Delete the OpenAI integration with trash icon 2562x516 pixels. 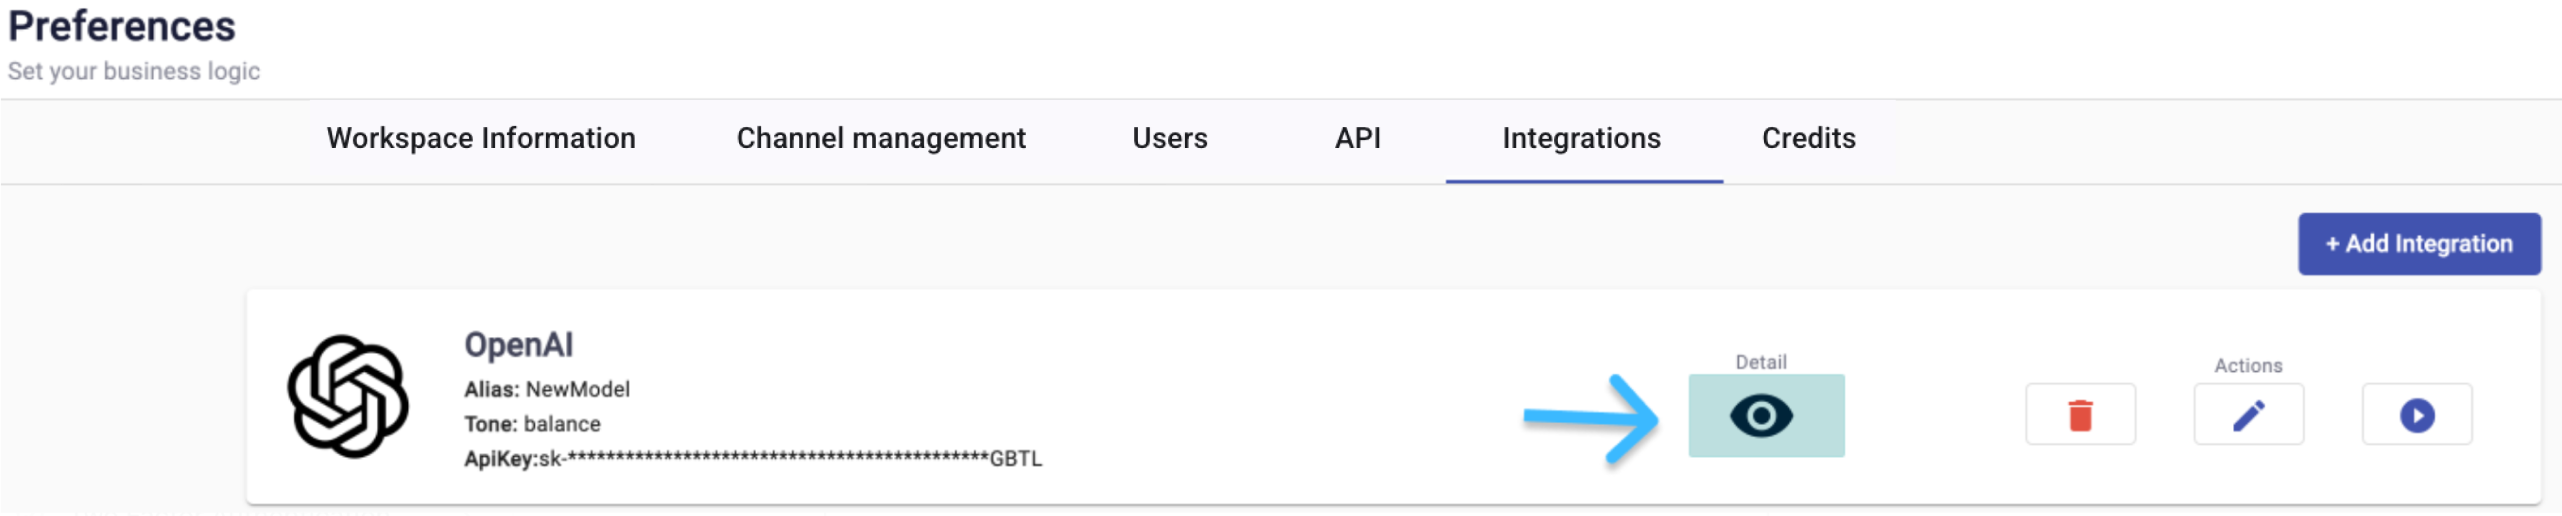click(x=2080, y=414)
